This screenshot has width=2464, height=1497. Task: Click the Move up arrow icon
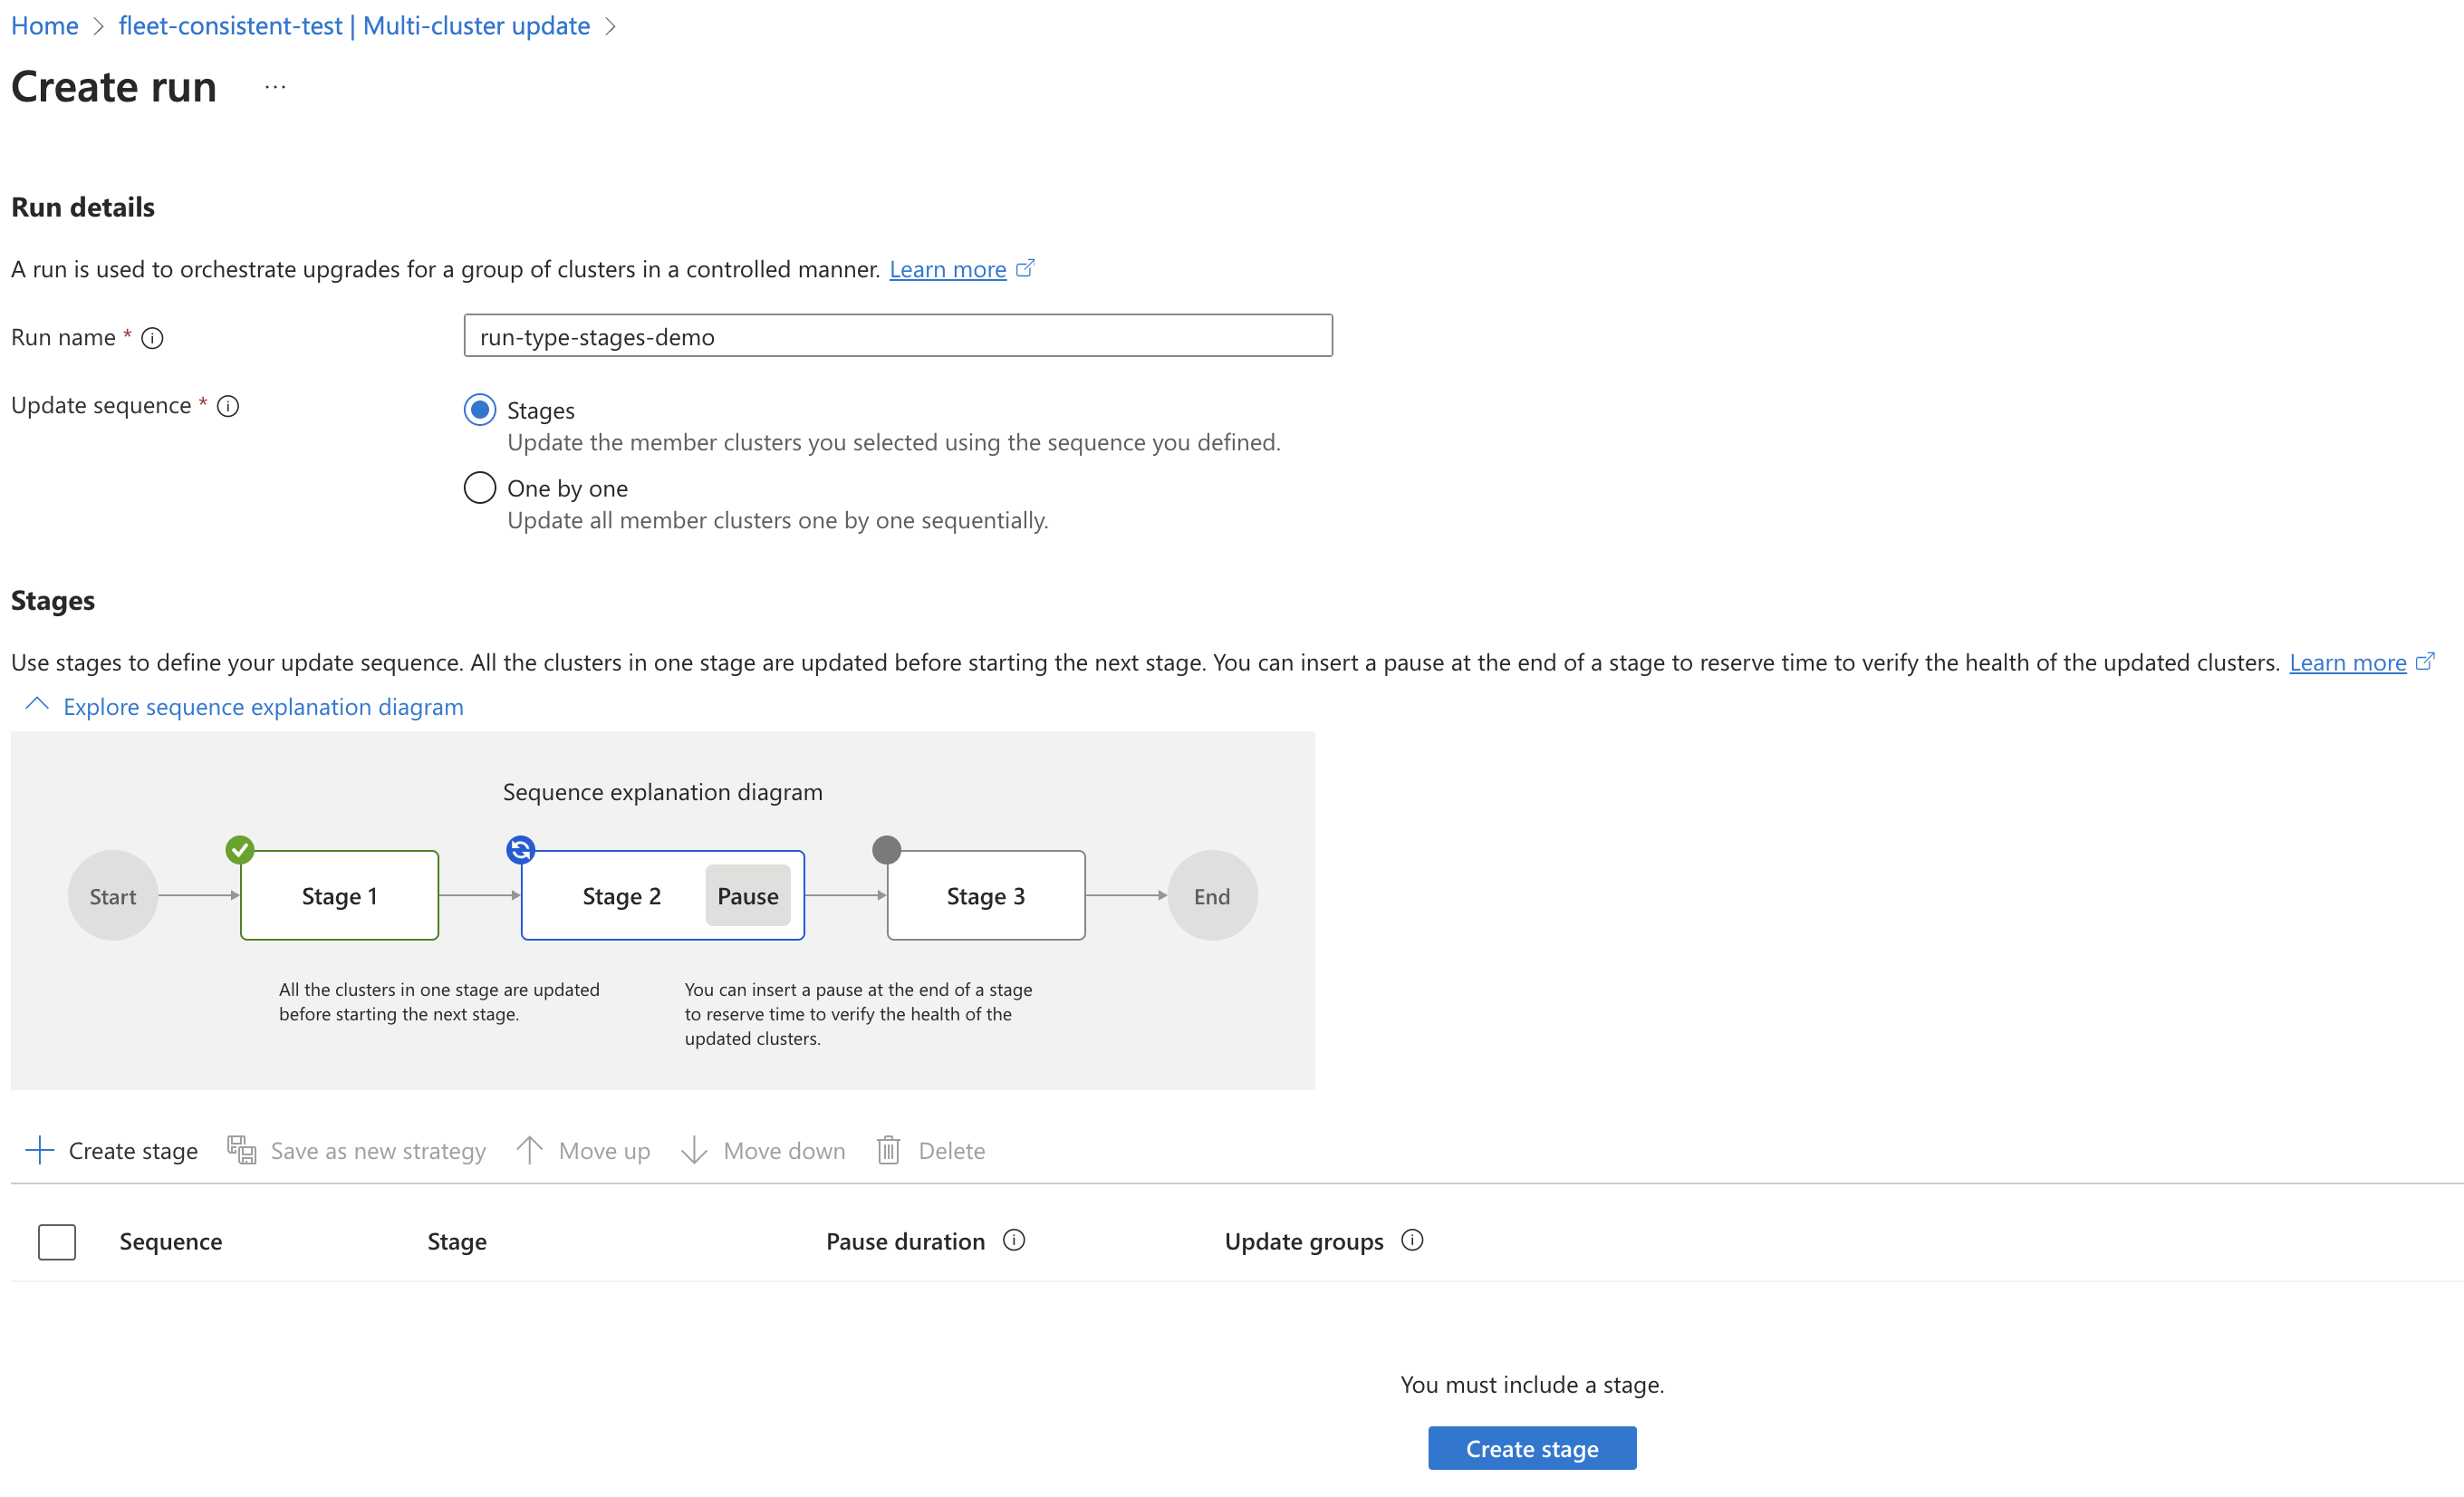click(x=528, y=1150)
